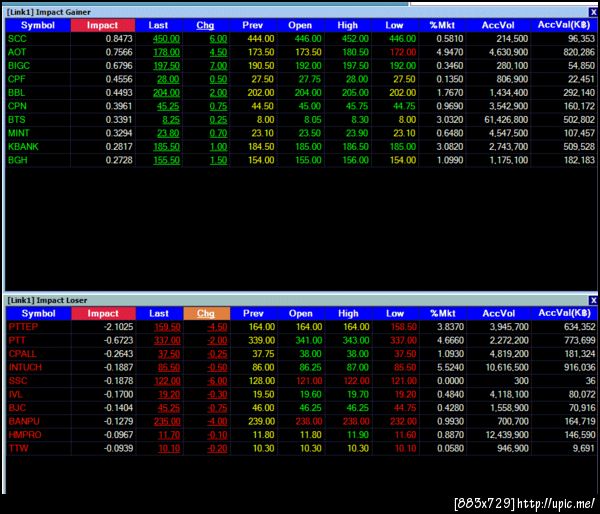
Task: Close the Impact Gainer panel
Action: click(x=593, y=12)
